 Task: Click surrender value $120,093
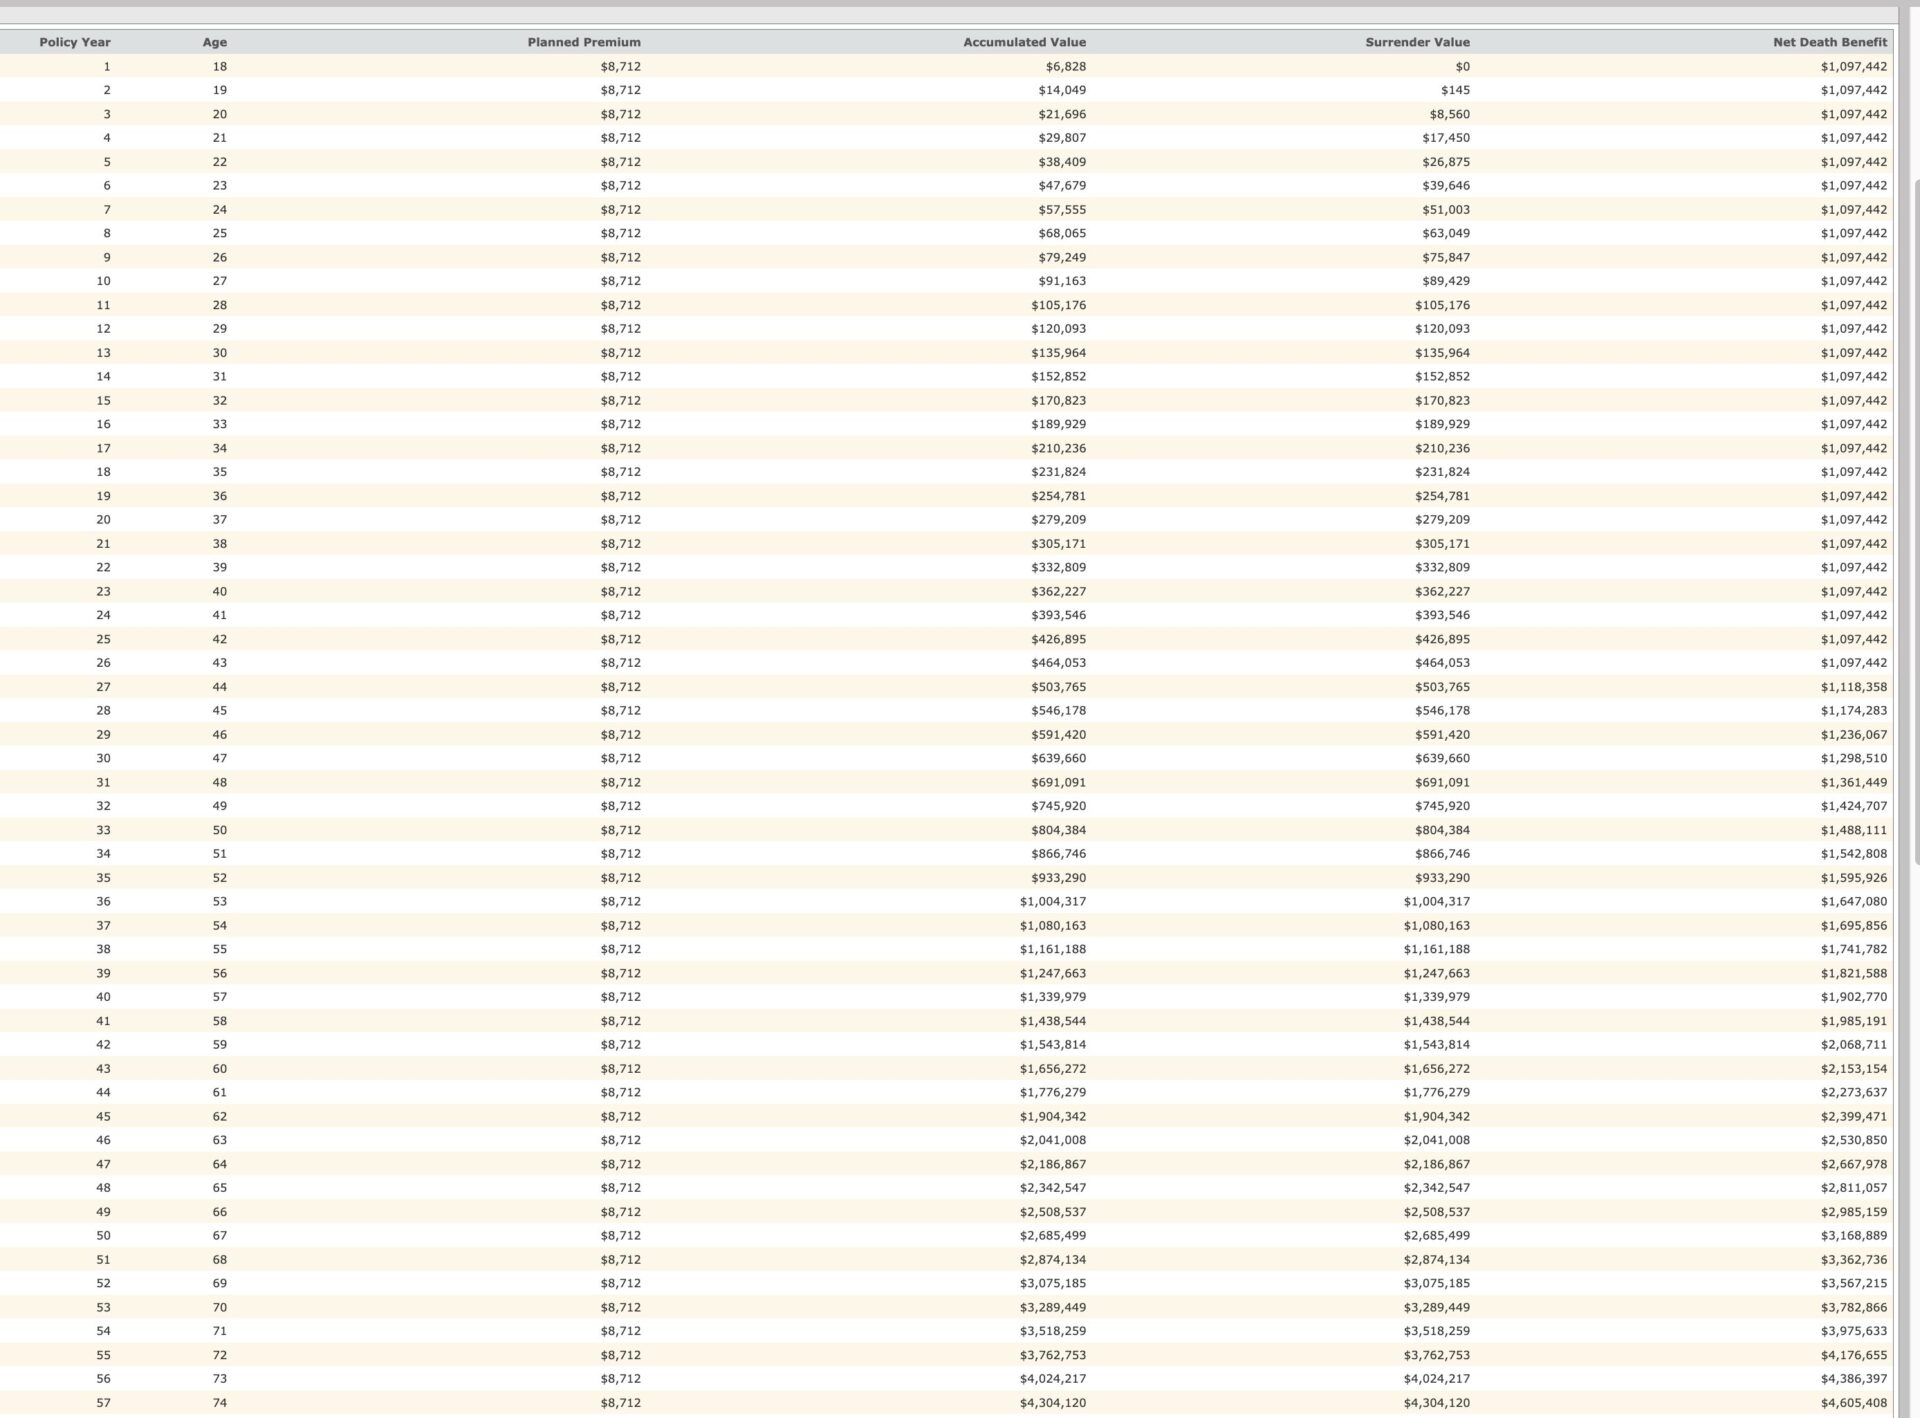click(1442, 328)
